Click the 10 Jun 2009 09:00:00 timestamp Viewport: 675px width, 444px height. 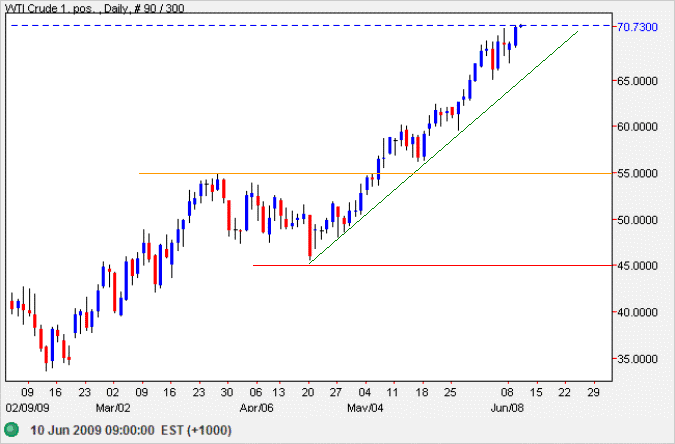coord(92,430)
